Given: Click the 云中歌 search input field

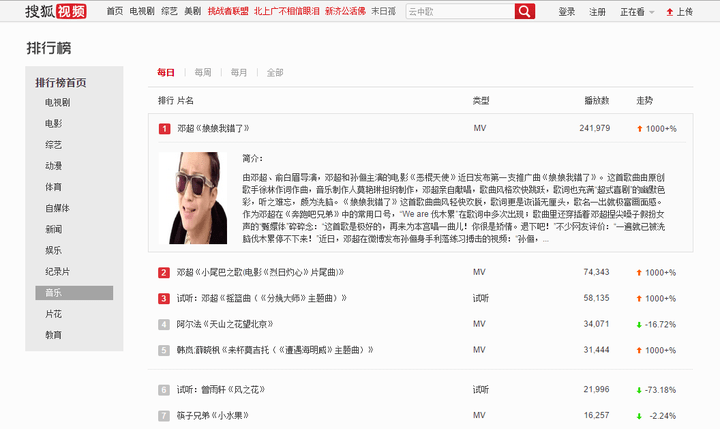Looking at the screenshot, I should [x=460, y=11].
